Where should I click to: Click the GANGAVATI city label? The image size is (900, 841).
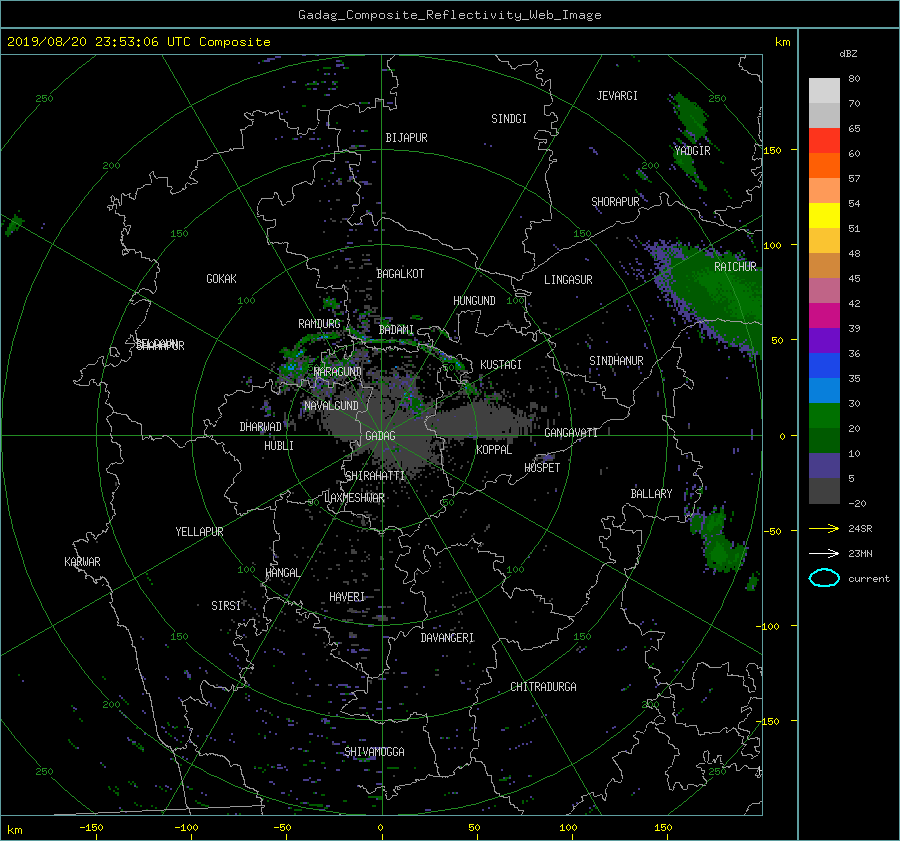pyautogui.click(x=571, y=433)
